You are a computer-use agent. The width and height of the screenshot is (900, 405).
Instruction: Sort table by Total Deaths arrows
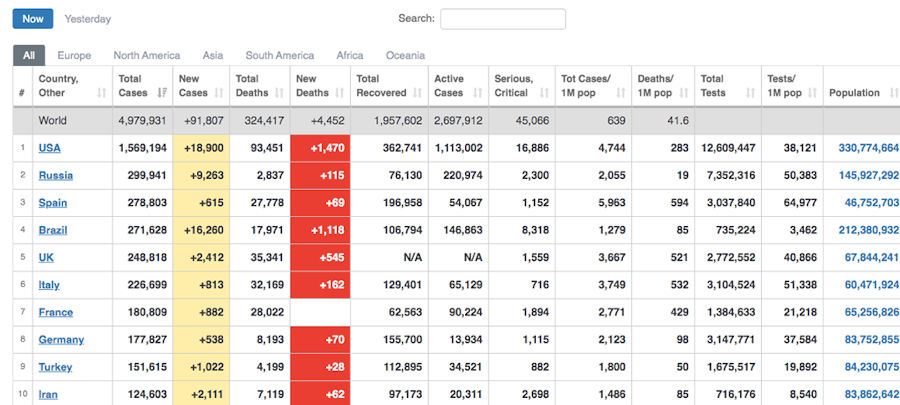(x=280, y=93)
